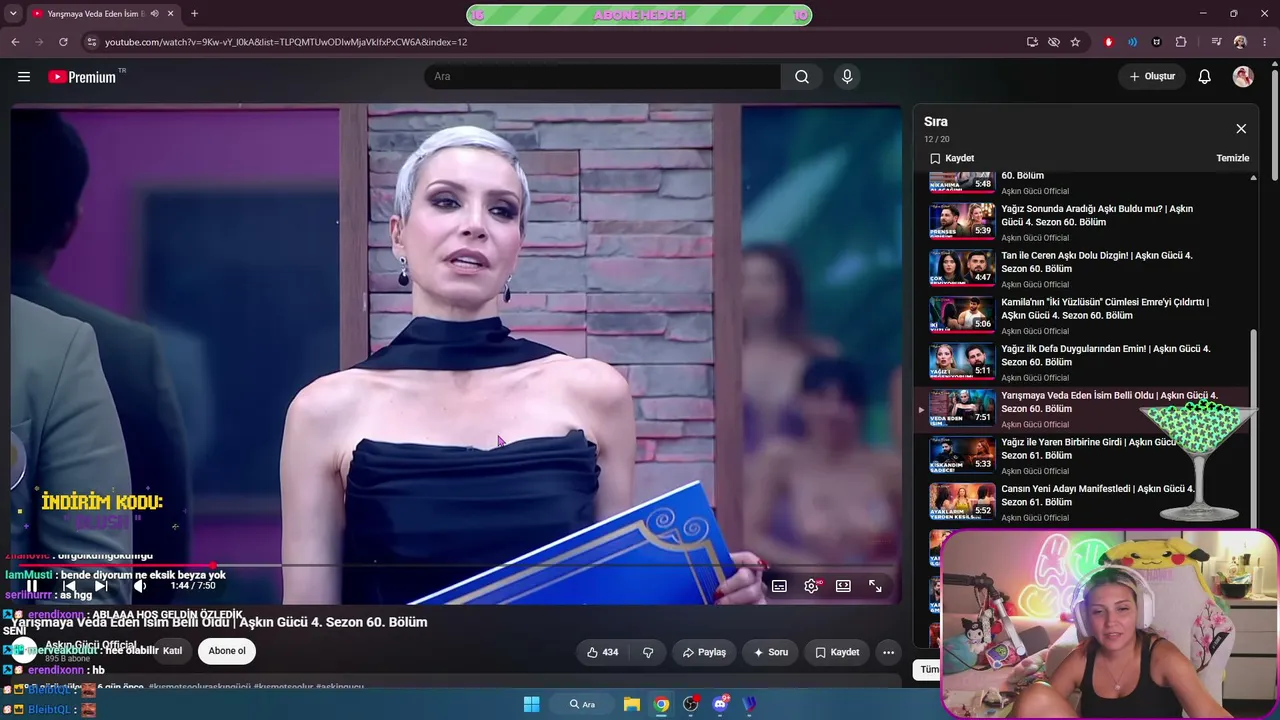Viewport: 1280px width, 720px height.
Task: Click the Soru button
Action: pyautogui.click(x=771, y=652)
